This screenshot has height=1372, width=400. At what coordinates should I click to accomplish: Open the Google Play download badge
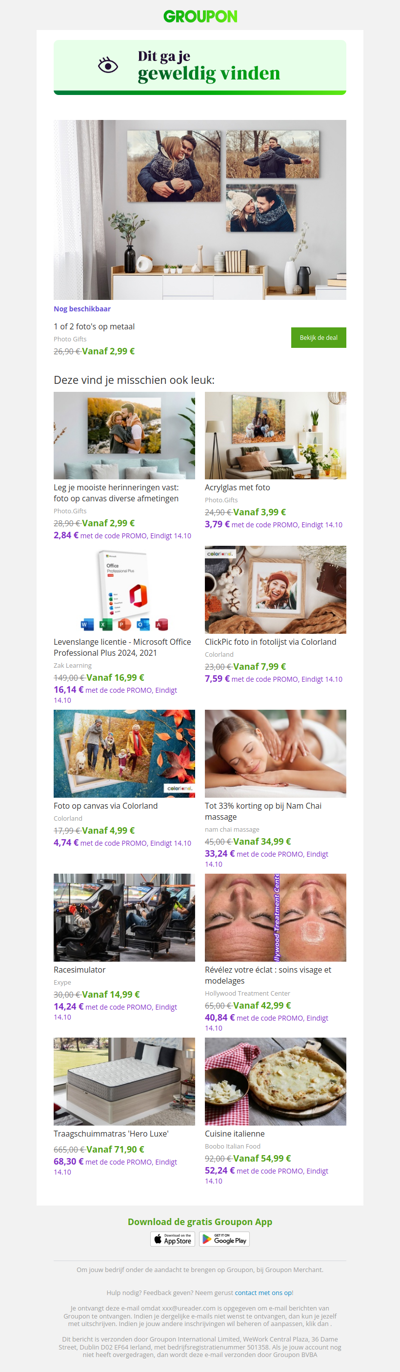(224, 1239)
